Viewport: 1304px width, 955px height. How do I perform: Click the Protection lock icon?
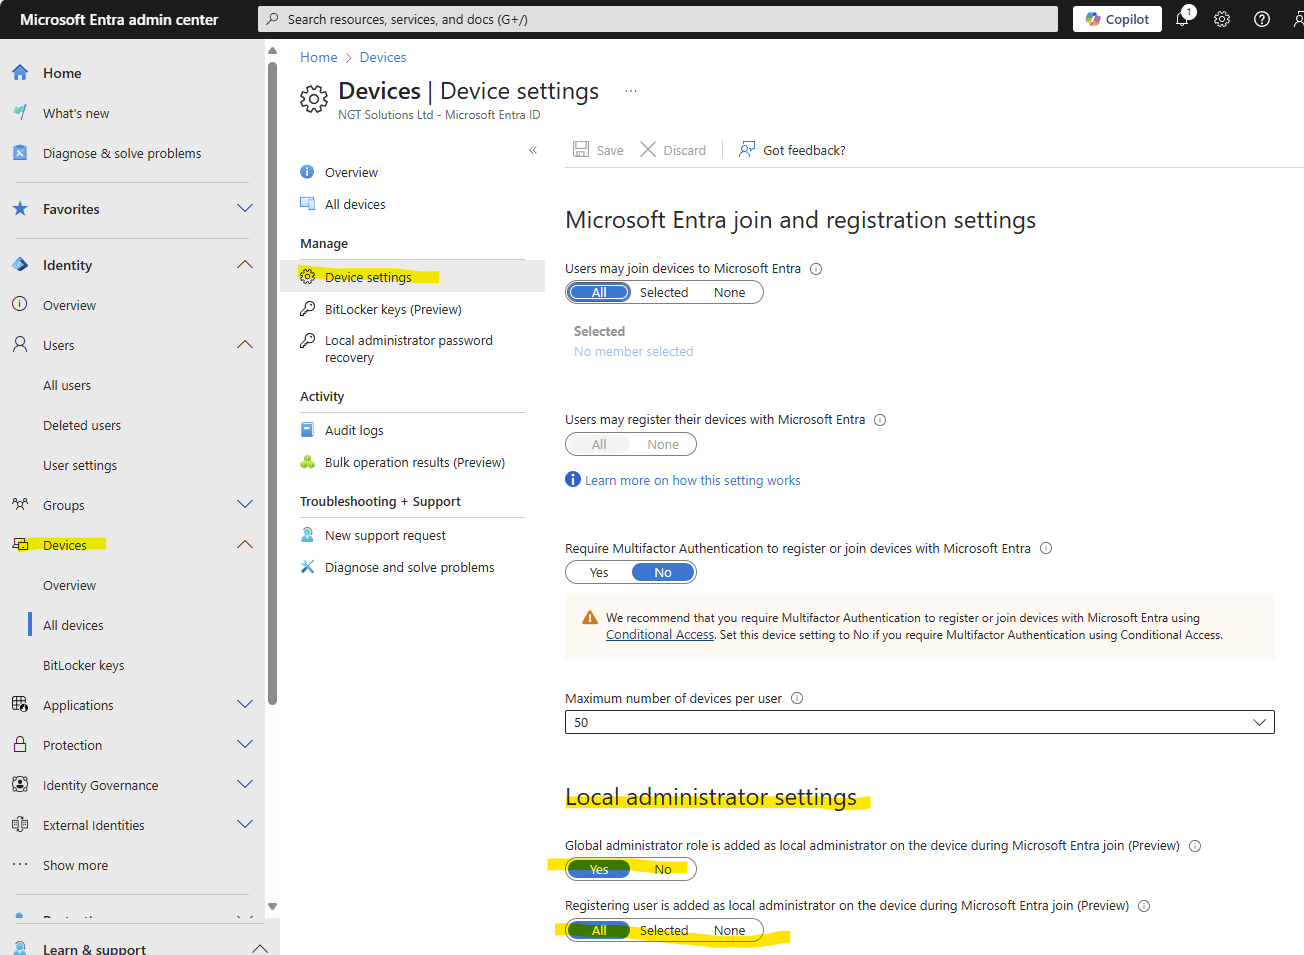(20, 745)
